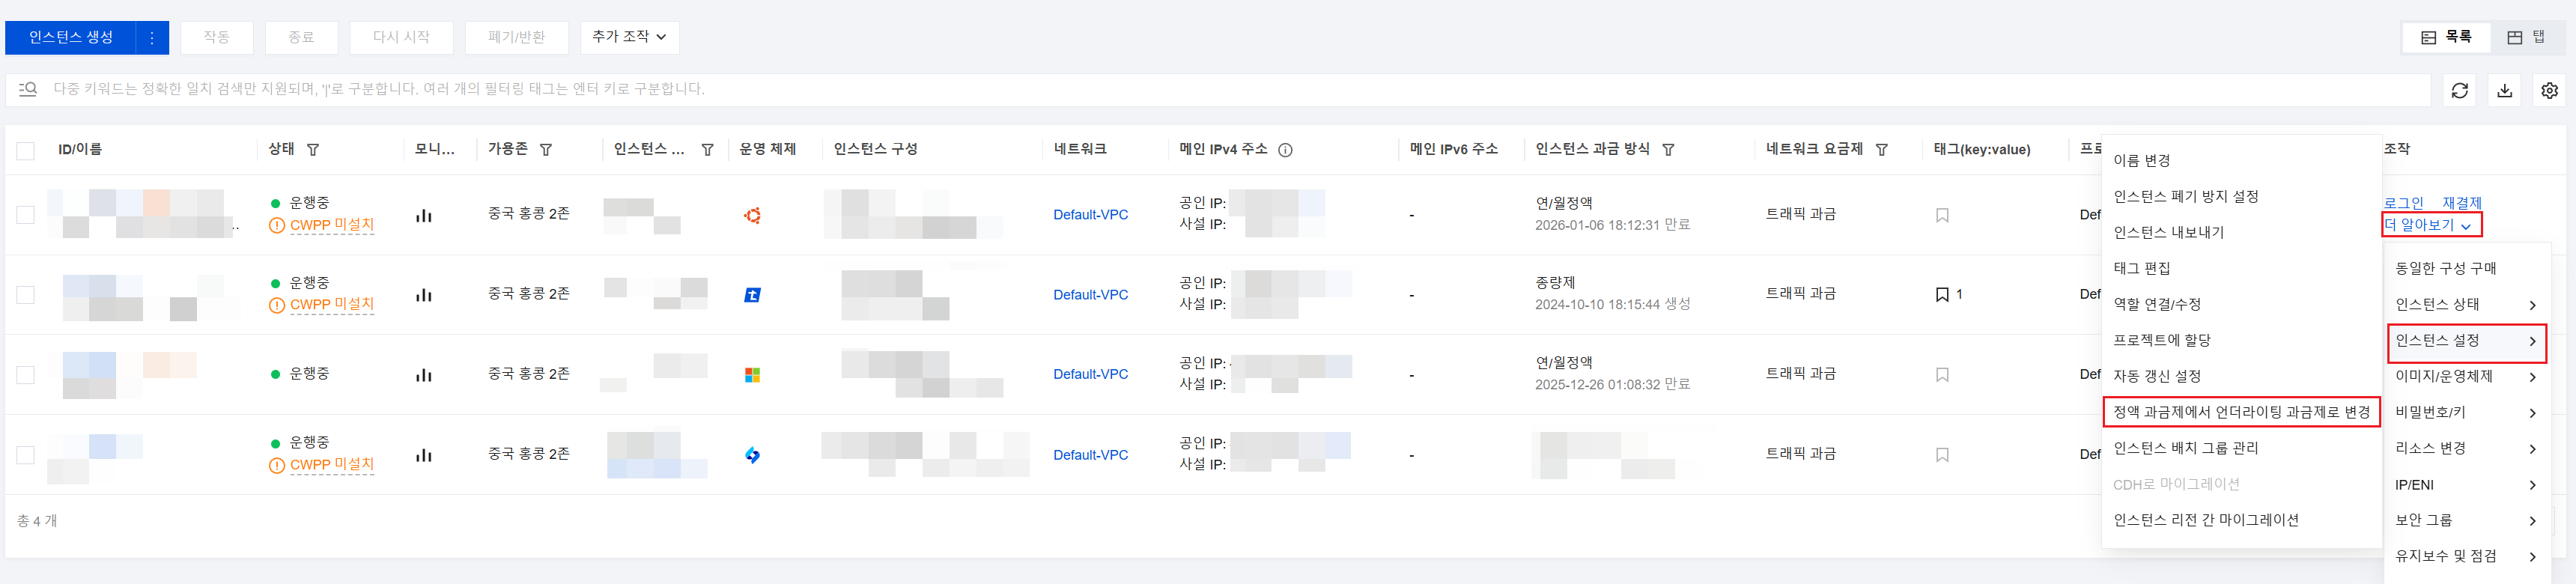The height and width of the screenshot is (584, 2576).
Task: Switch to the 목록 list view
Action: tap(2446, 37)
